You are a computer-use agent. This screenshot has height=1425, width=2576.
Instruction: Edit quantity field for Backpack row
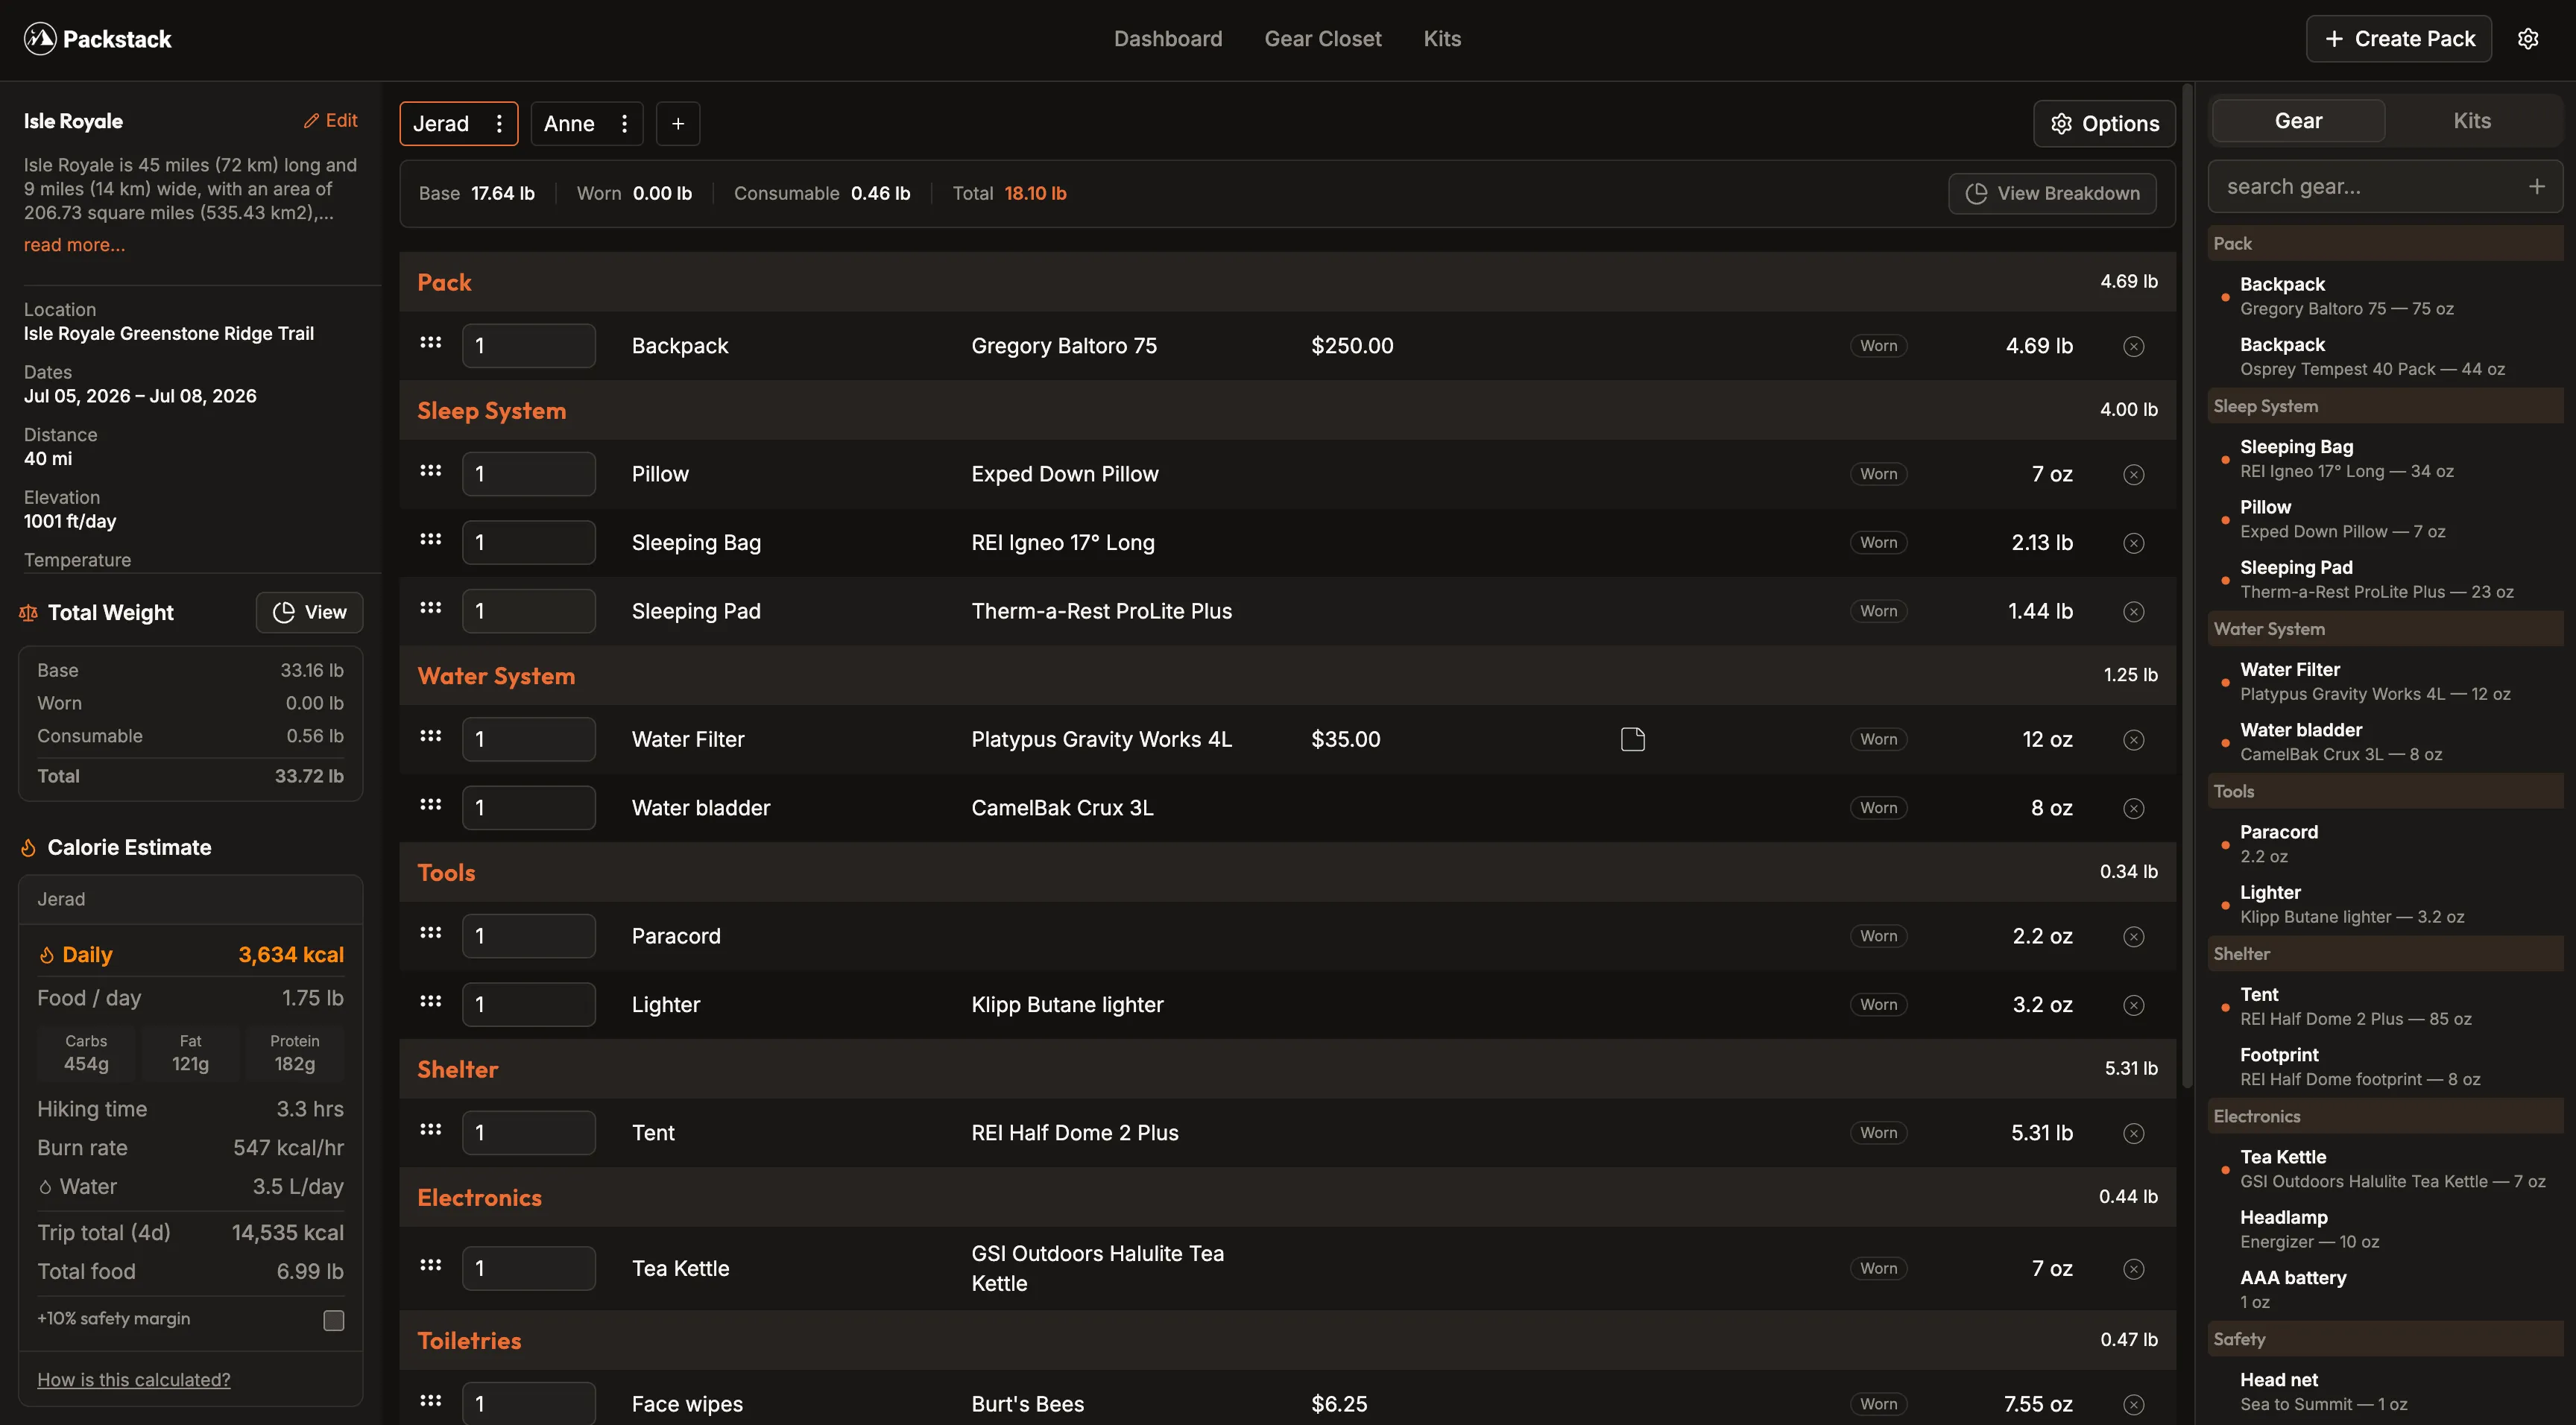tap(529, 346)
